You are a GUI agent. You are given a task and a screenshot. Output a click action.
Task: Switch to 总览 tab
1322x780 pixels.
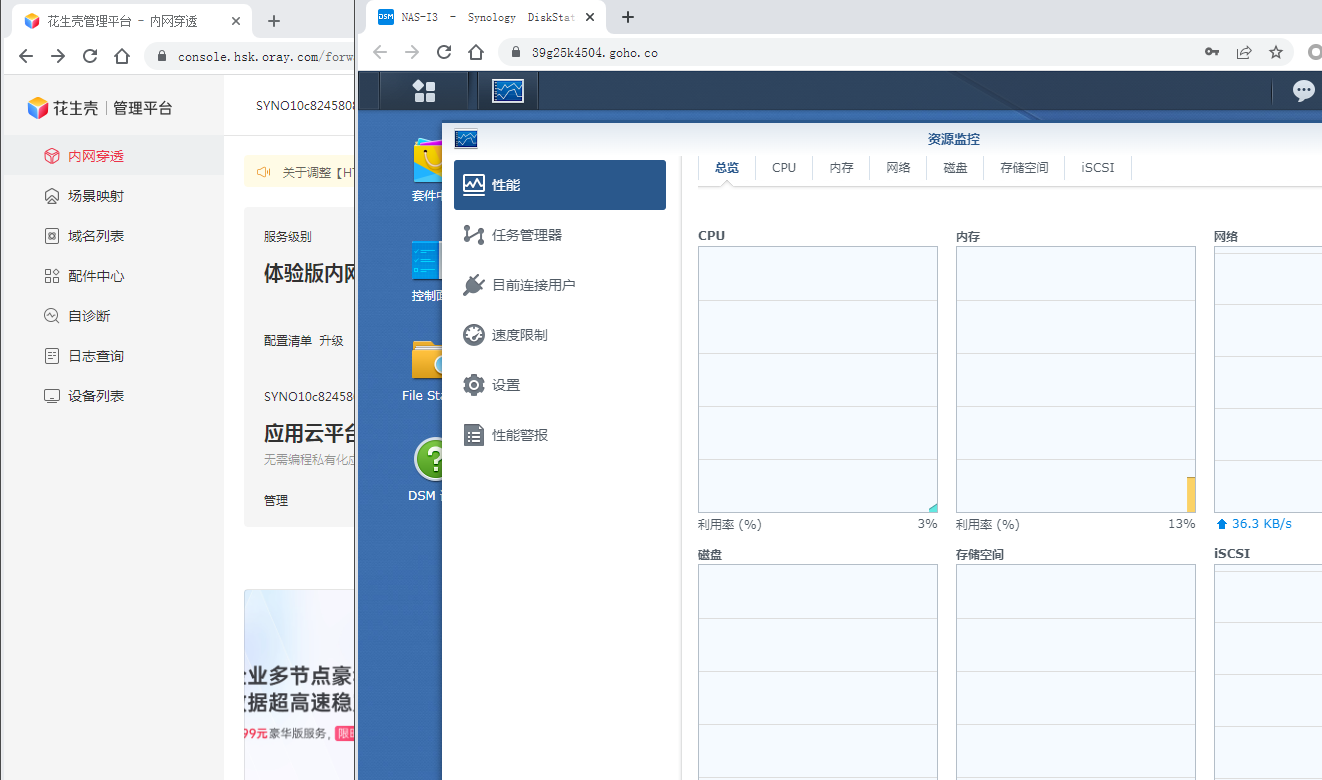[727, 168]
